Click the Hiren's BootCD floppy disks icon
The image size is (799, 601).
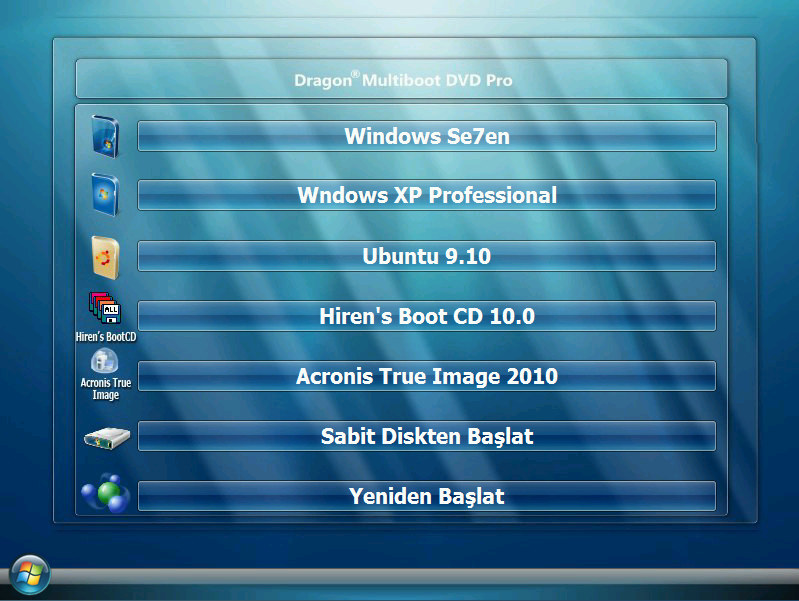pos(105,308)
